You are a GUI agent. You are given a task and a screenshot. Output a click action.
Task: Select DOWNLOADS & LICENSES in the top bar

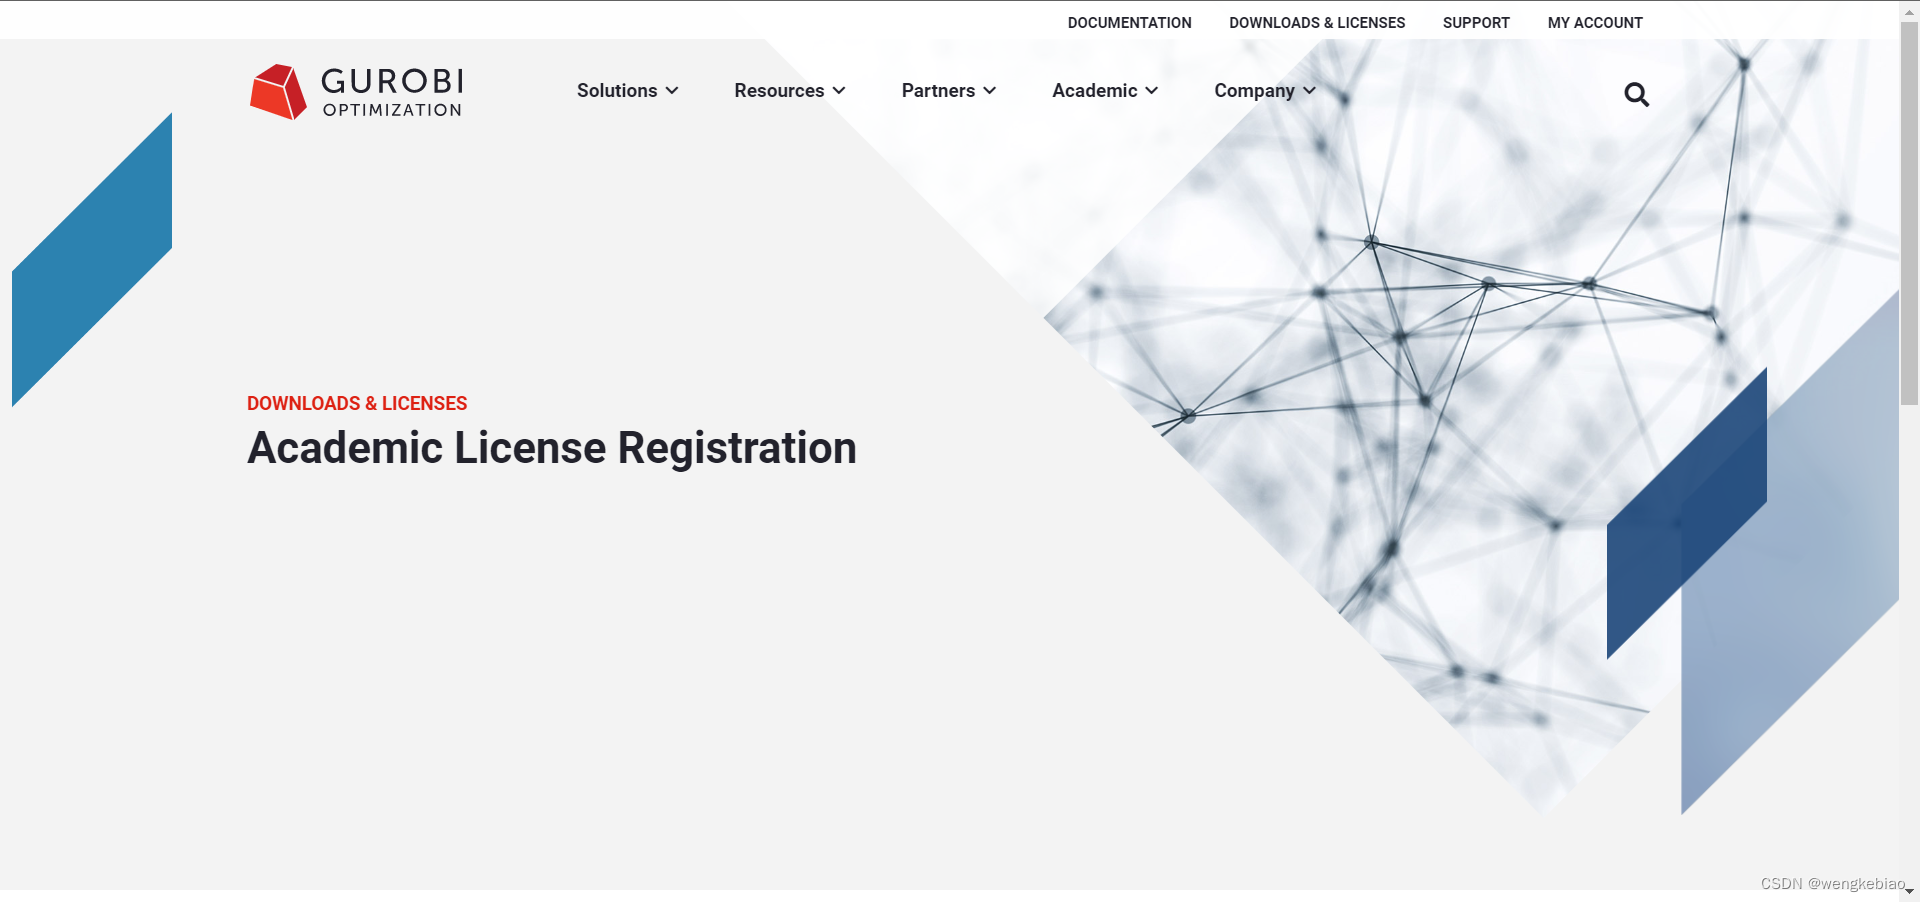[1317, 22]
